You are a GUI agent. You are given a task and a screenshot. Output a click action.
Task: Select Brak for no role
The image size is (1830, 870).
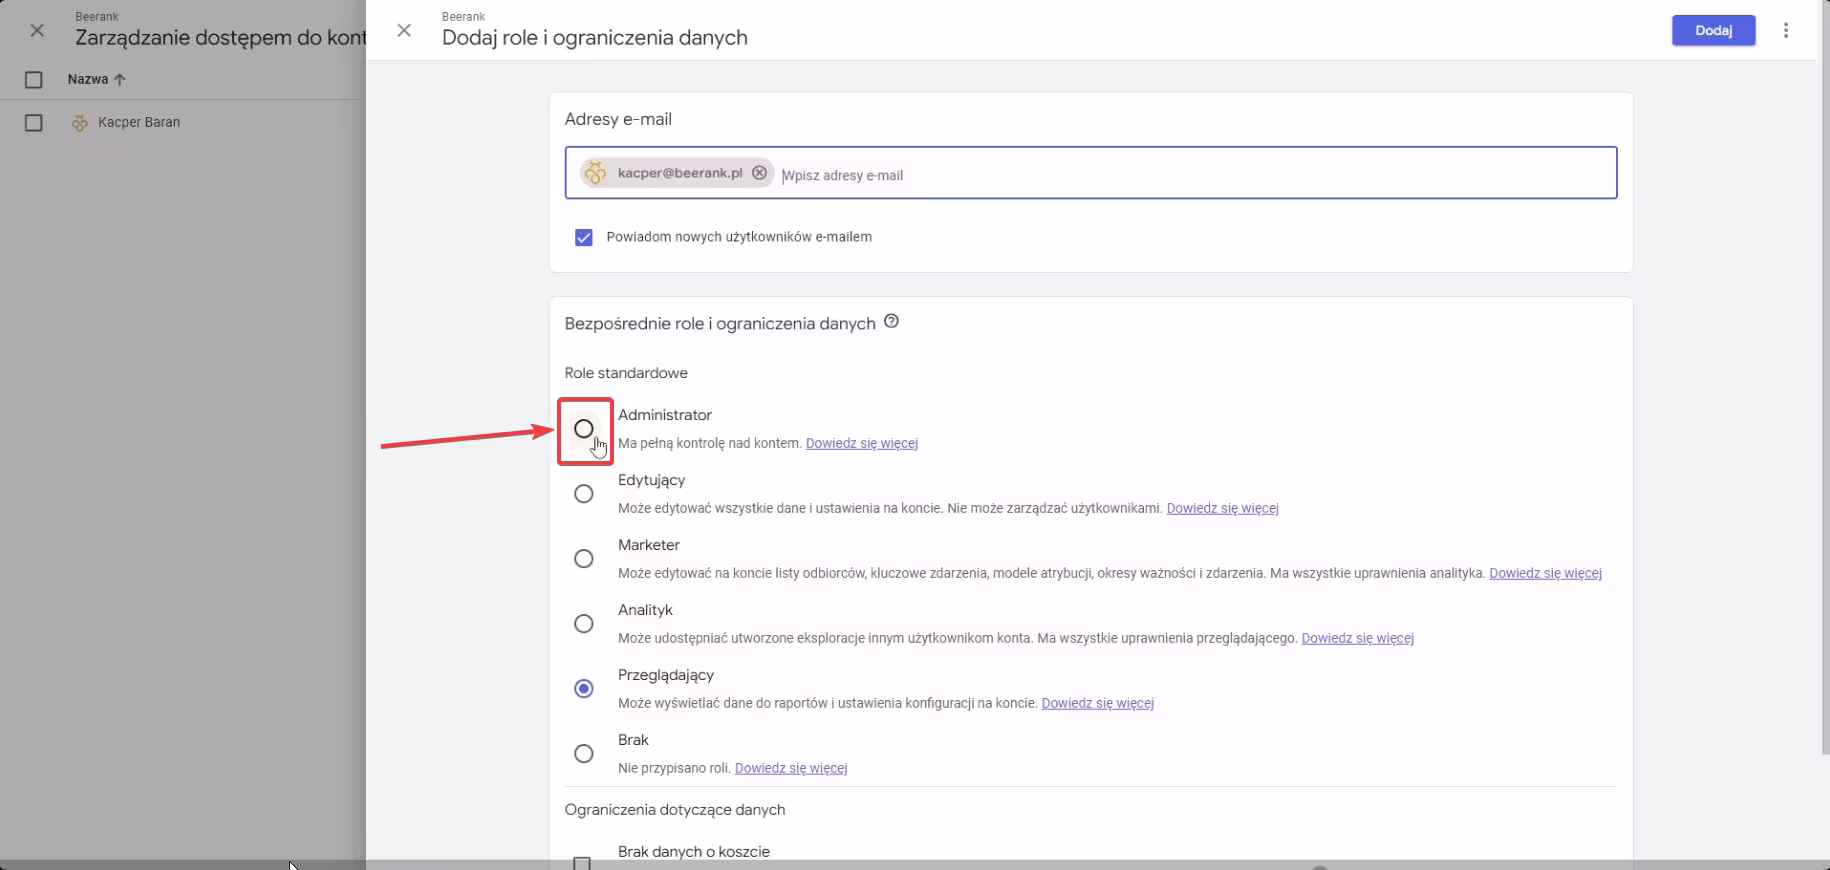584,754
